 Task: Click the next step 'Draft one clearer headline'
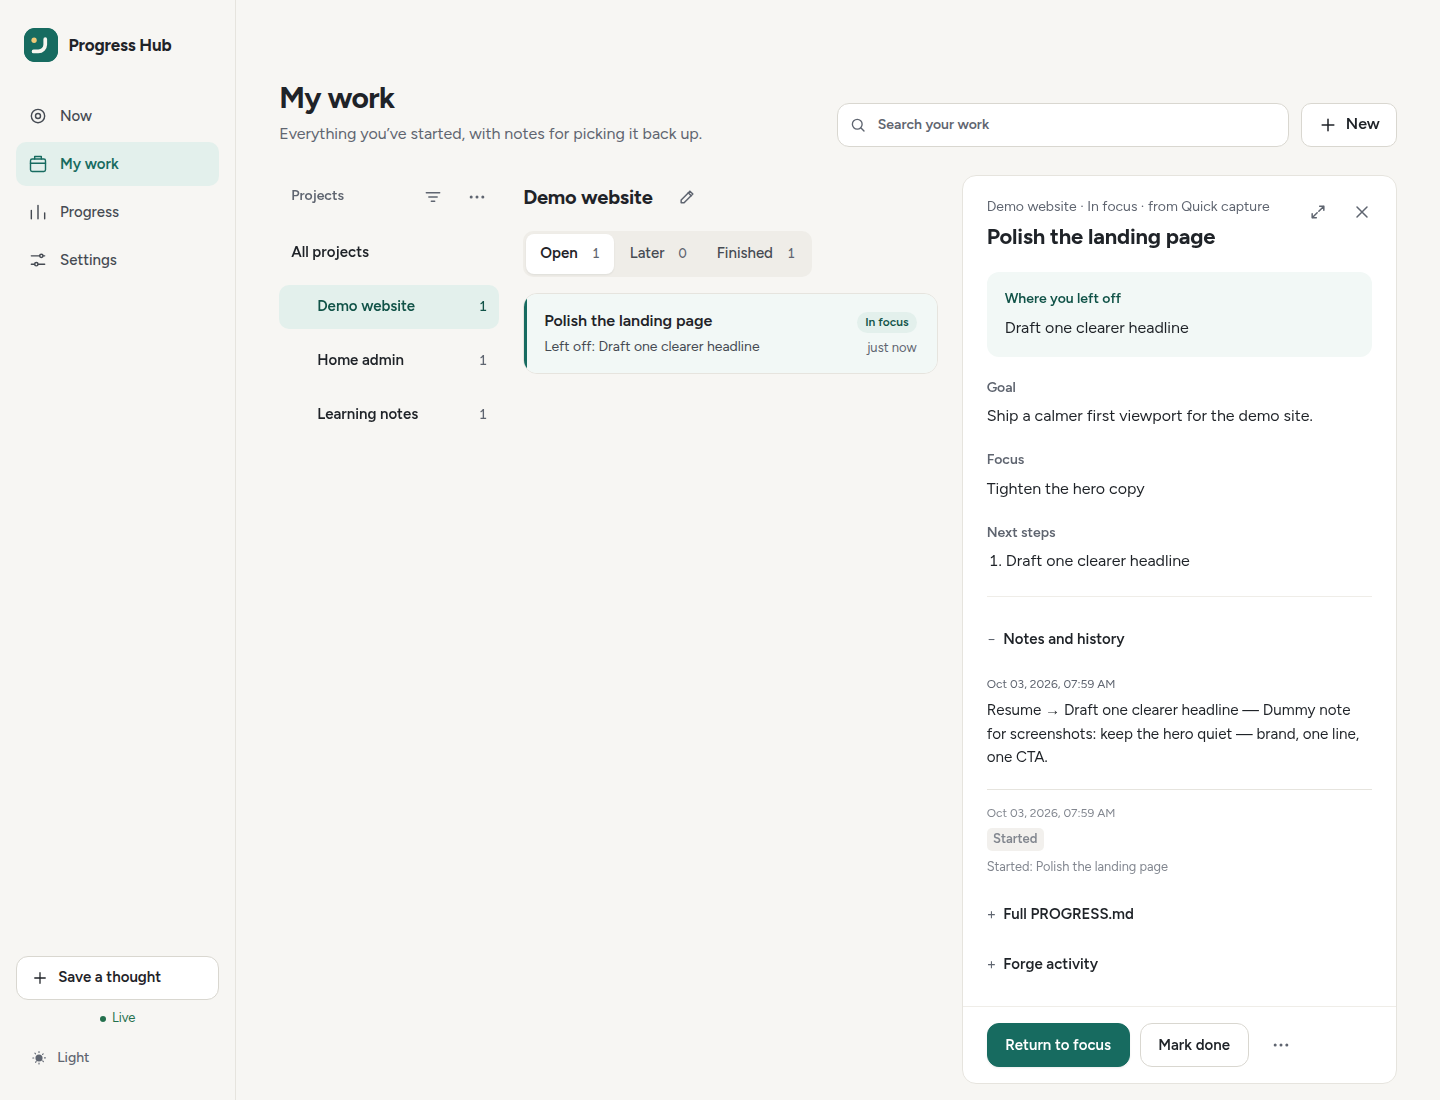pyautogui.click(x=1097, y=561)
